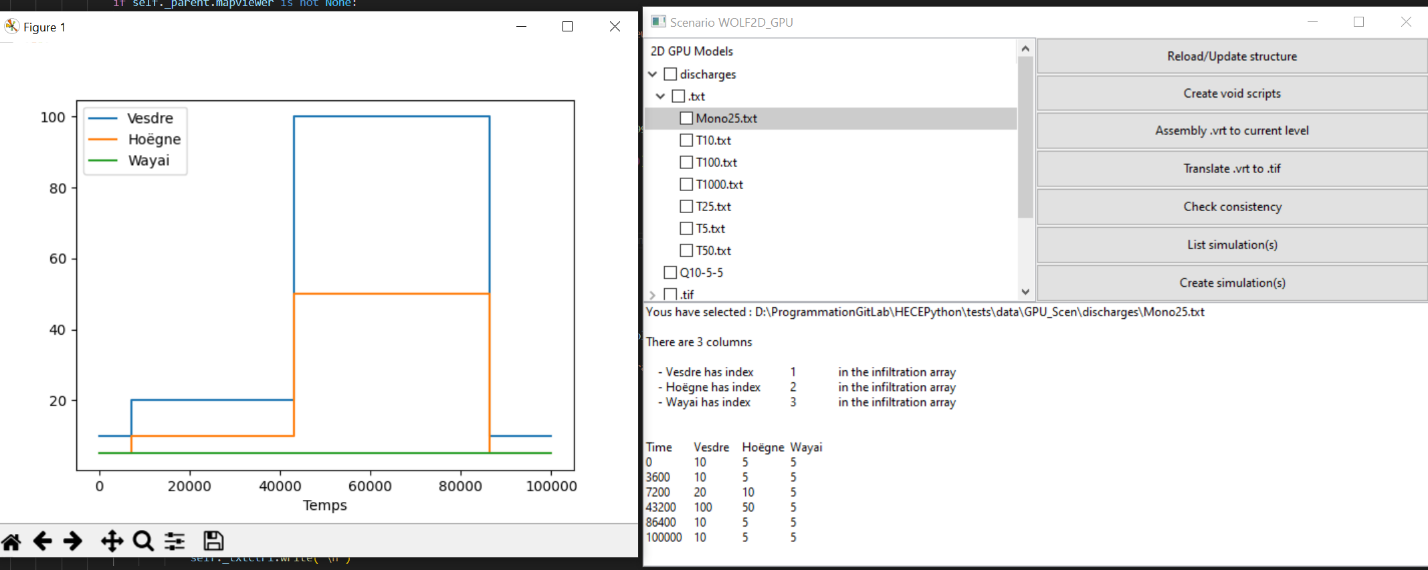Enable the Q10-5-5 checkbox
1428x570 pixels.
[x=670, y=272]
